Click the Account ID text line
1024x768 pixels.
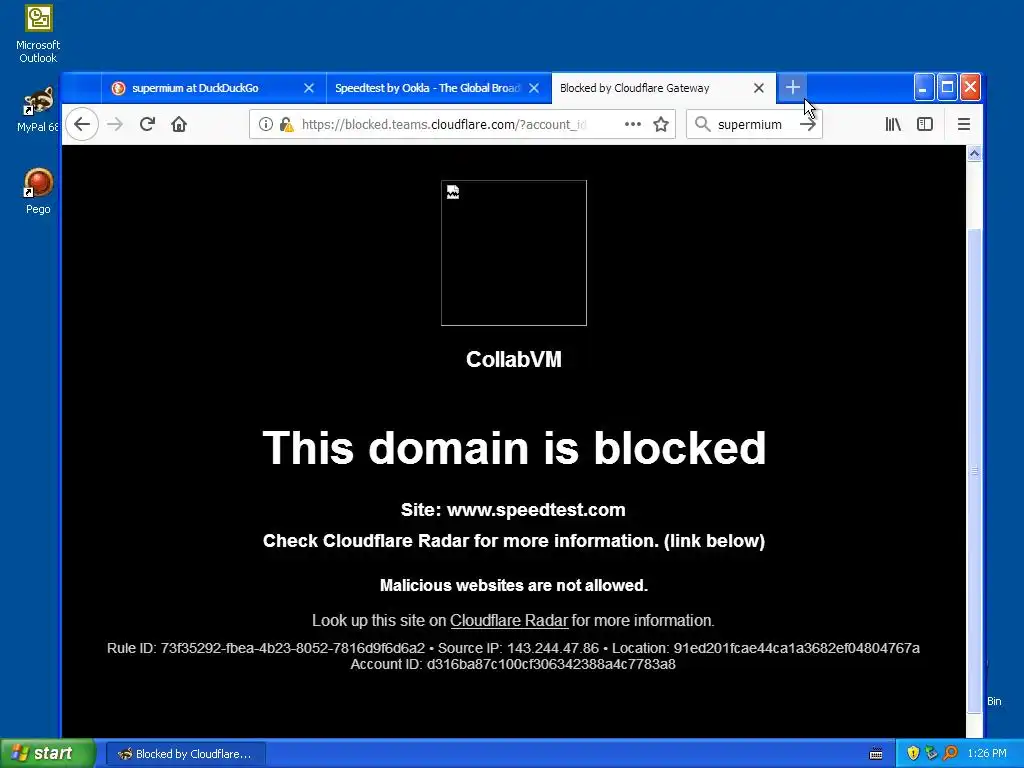pyautogui.click(x=513, y=664)
